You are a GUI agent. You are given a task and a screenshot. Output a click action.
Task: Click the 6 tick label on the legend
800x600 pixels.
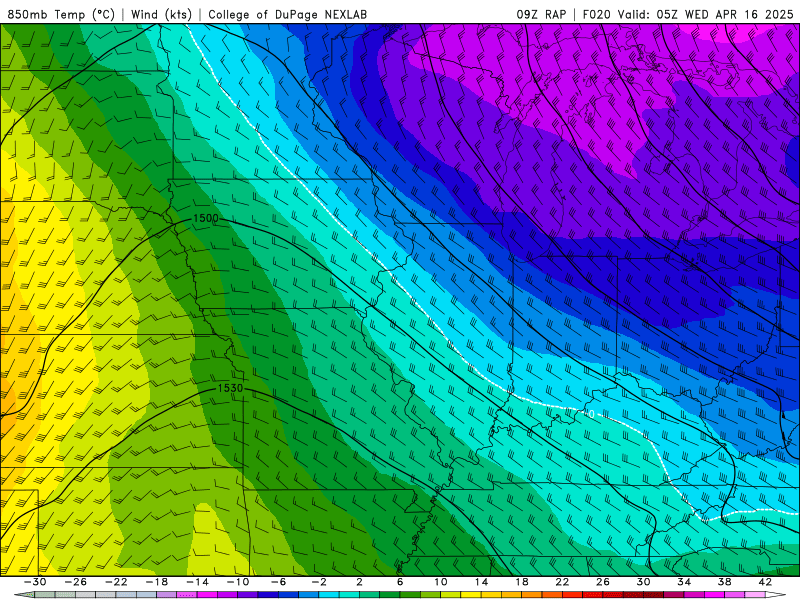pos(400,582)
